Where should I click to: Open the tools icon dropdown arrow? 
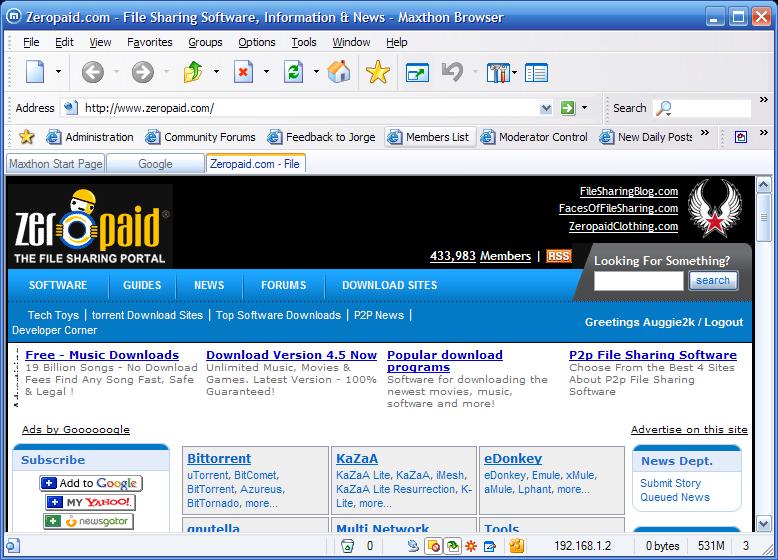(515, 73)
